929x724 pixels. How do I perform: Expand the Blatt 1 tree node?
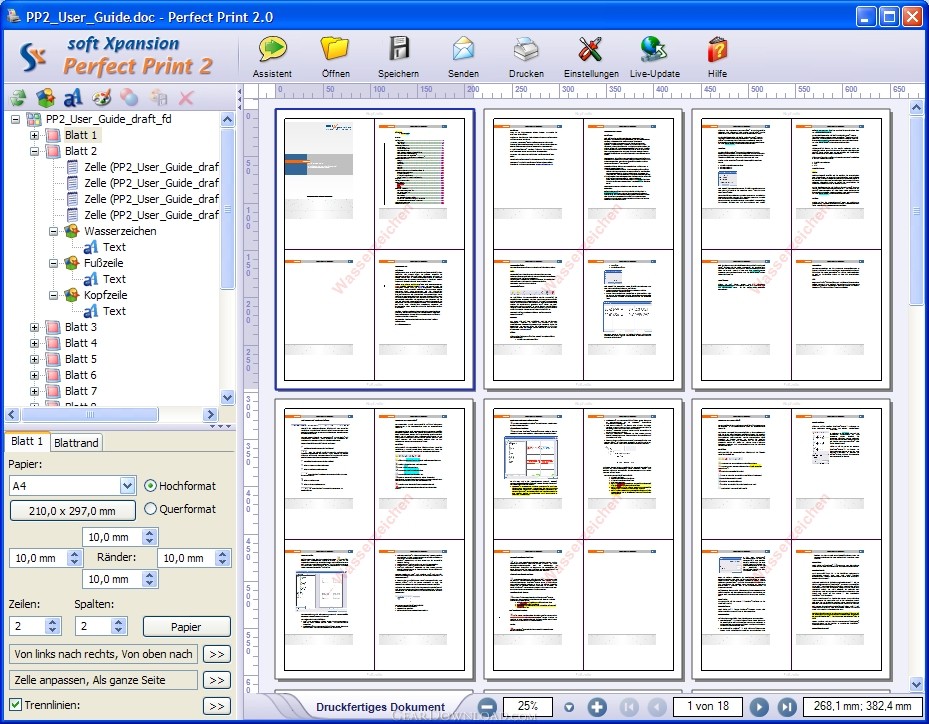point(34,135)
